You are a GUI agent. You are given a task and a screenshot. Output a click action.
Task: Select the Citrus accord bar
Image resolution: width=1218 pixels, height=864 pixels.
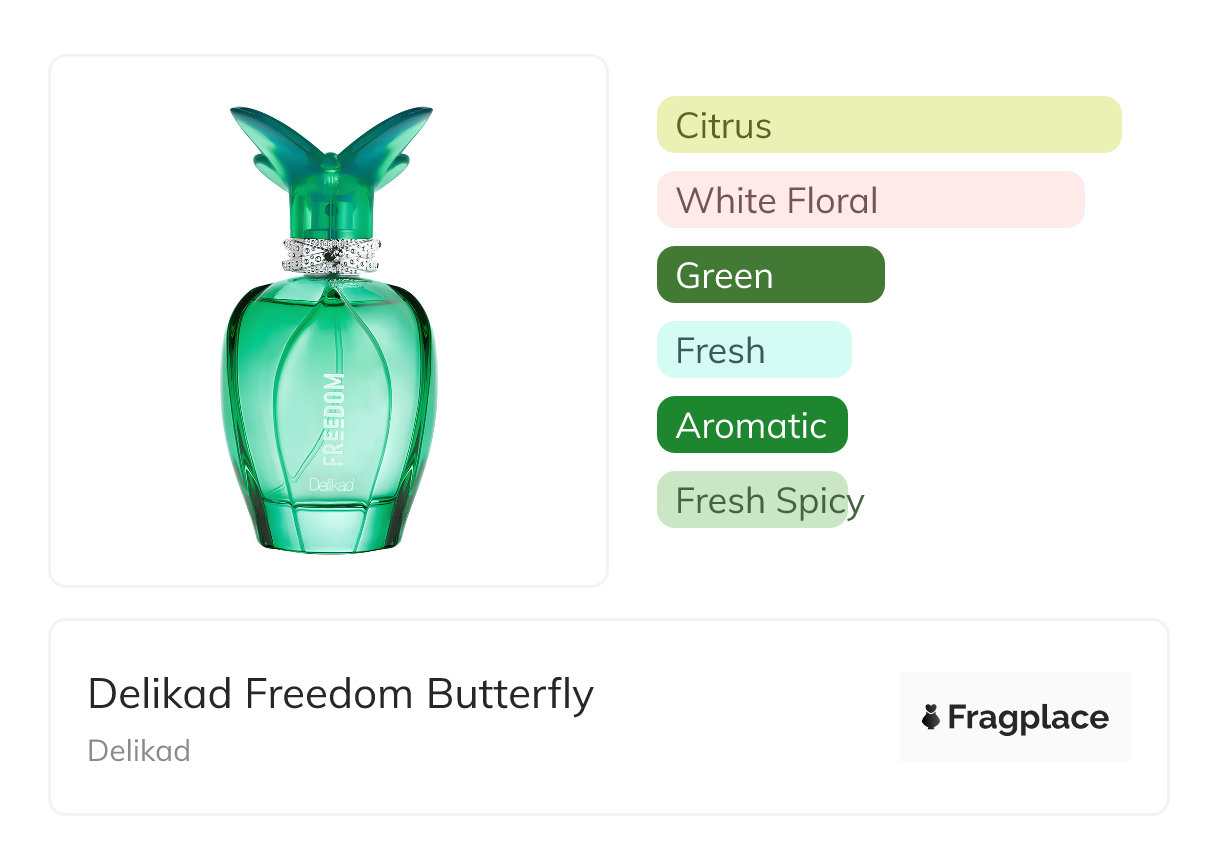click(888, 125)
